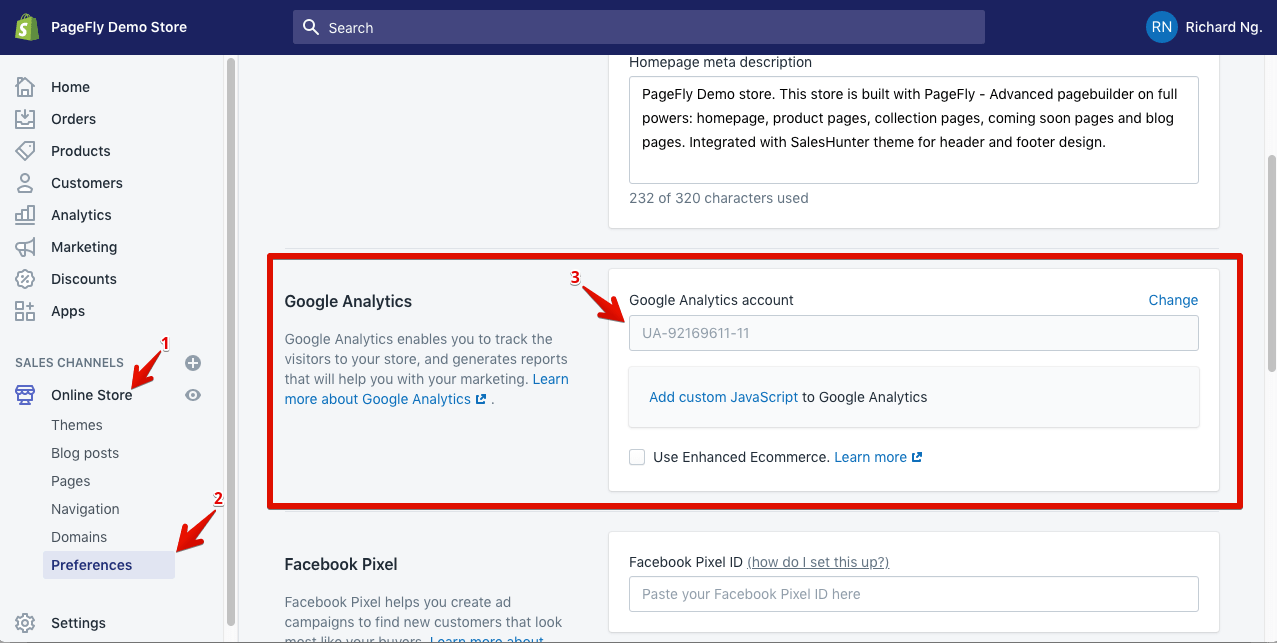Click the Online Store storefront icon
Viewport: 1277px width, 643px height.
tap(25, 395)
